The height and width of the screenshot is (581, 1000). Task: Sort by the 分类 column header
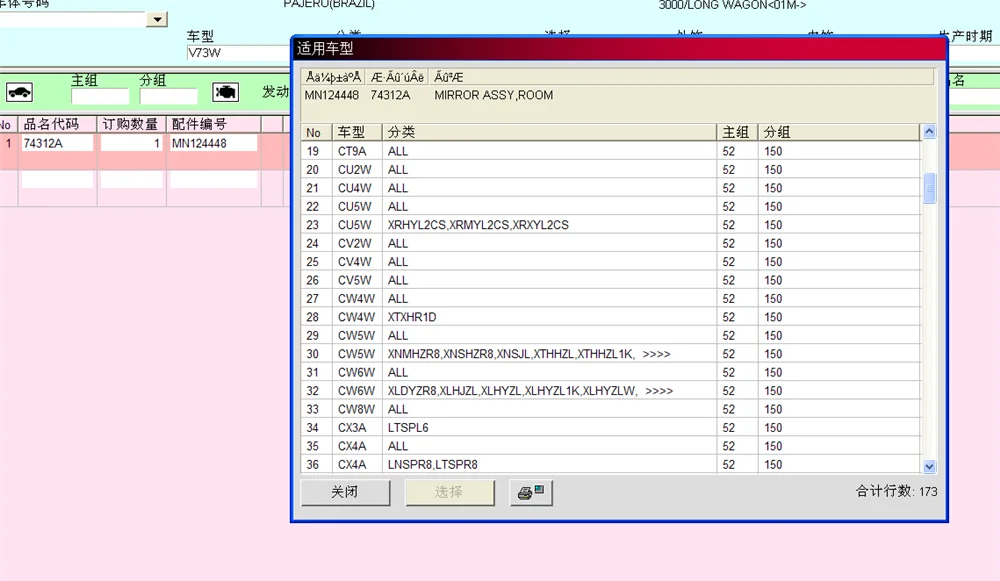point(549,132)
